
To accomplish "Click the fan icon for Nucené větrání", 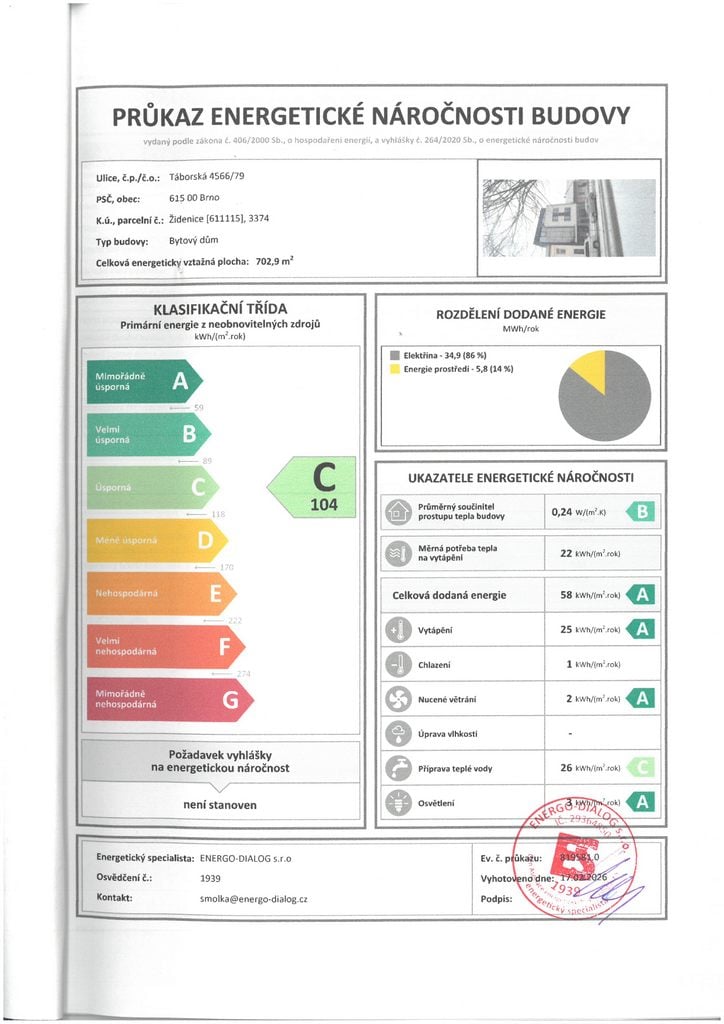I will click(398, 698).
